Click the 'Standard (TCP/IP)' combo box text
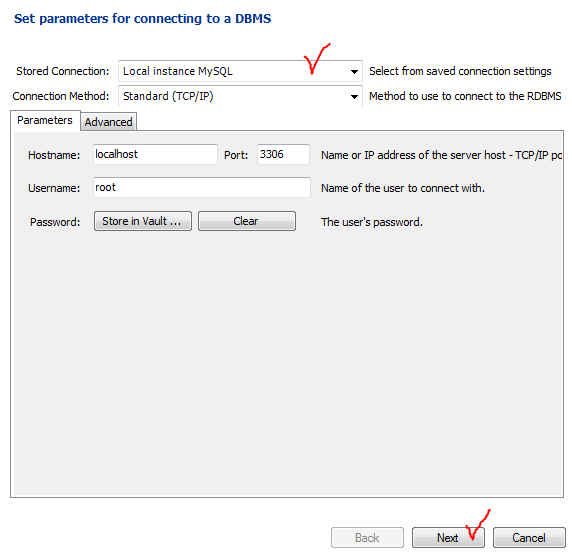This screenshot has width=572, height=555. [168, 96]
